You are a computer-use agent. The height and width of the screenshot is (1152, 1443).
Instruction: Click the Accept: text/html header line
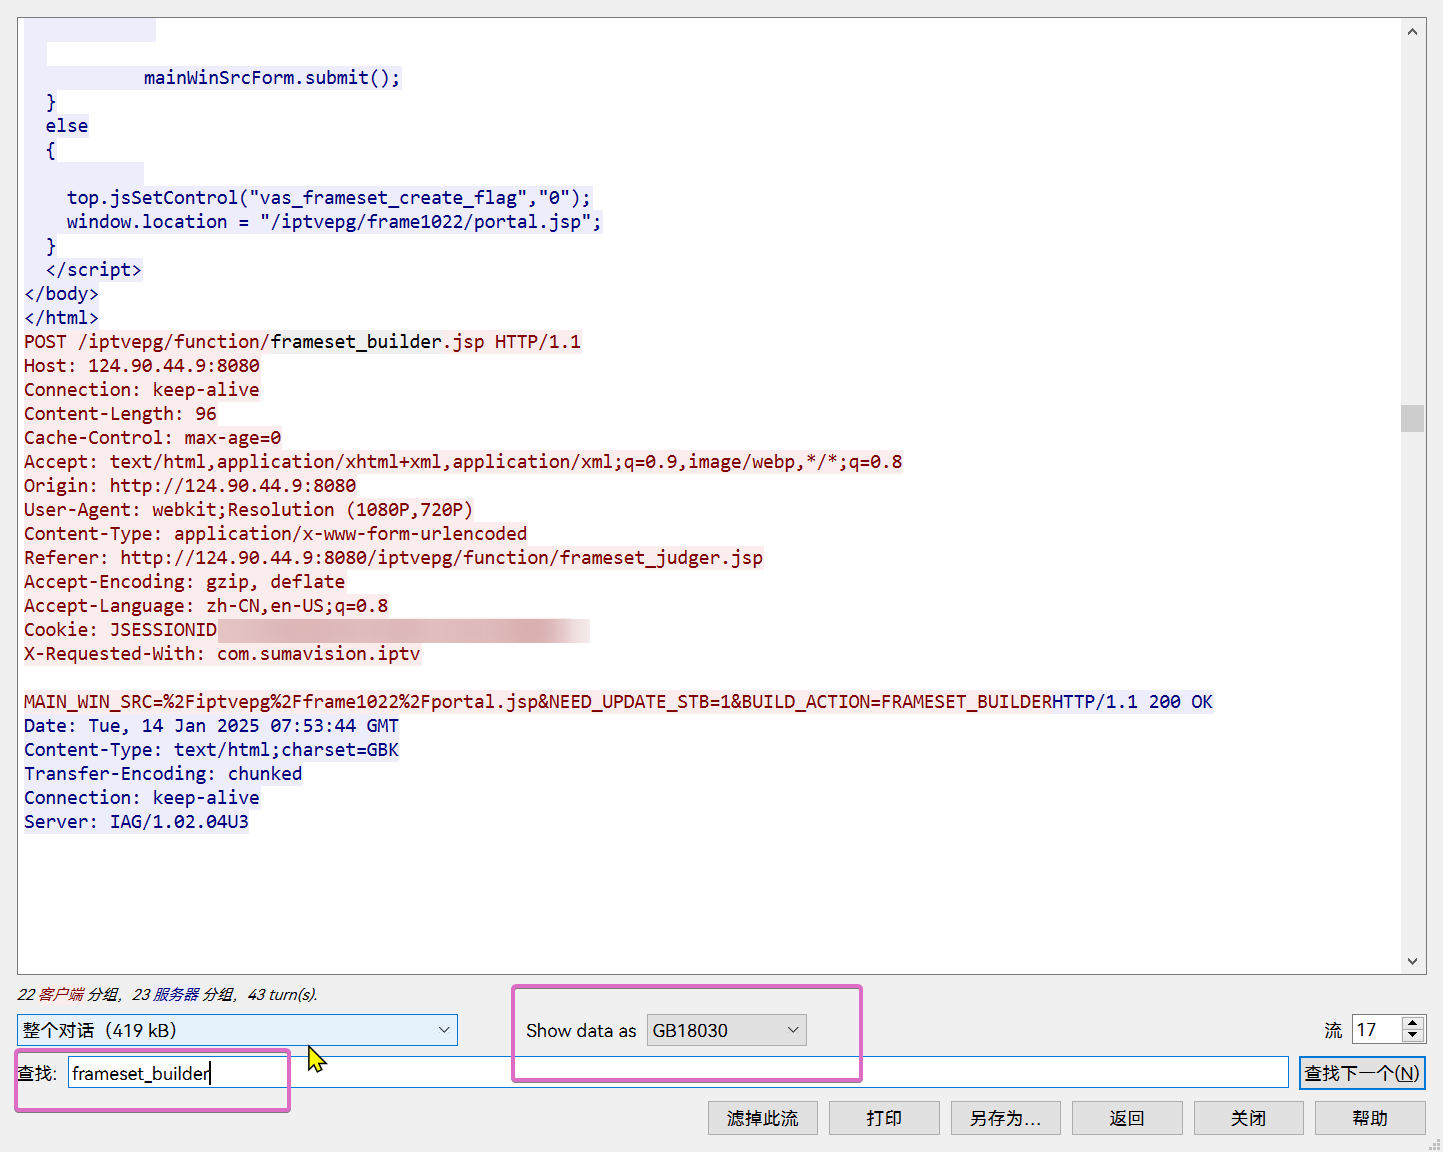(463, 462)
